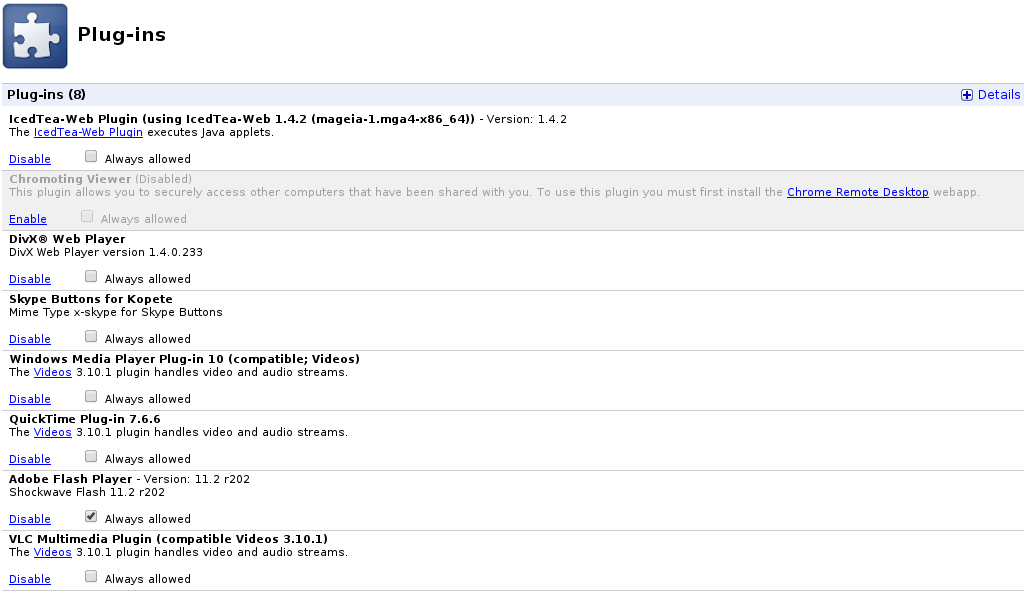Check Always allowed for Skype Buttons
1026x601 pixels.
pos(91,337)
